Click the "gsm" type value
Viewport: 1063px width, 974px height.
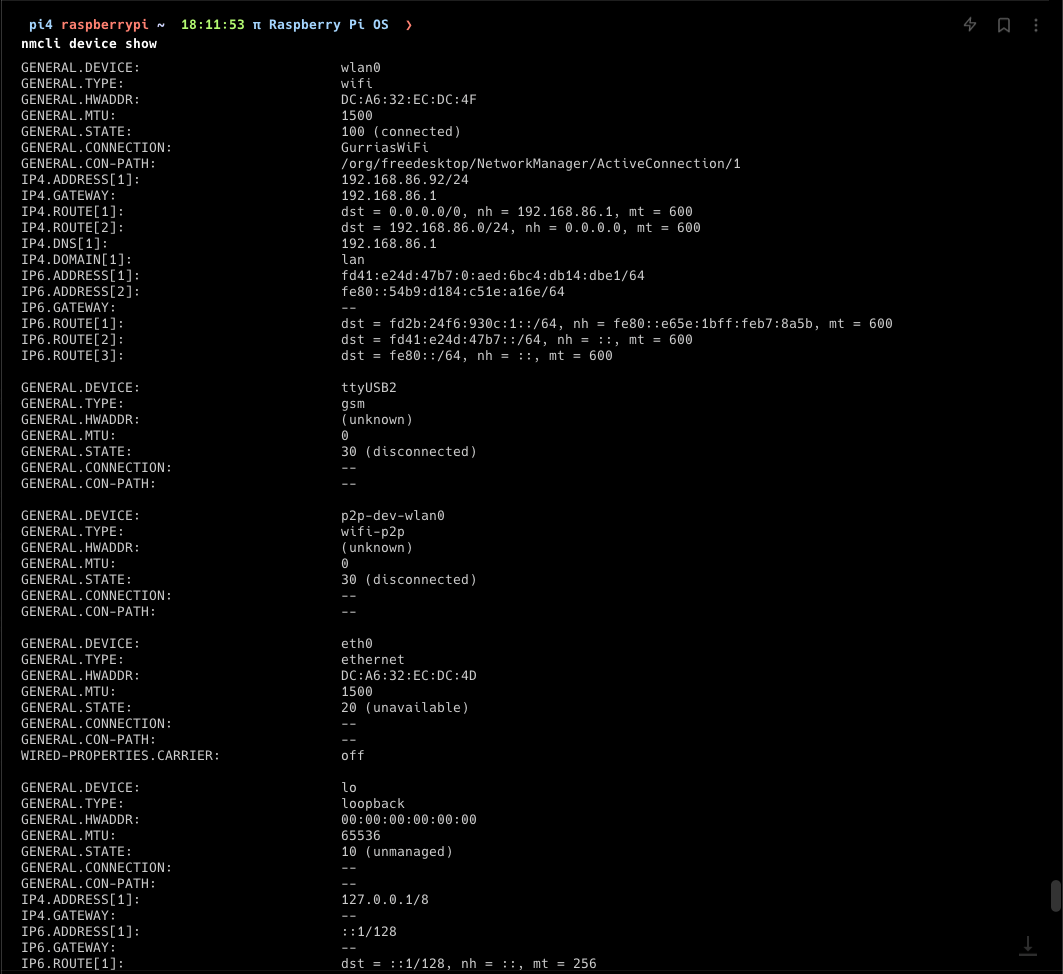(353, 404)
